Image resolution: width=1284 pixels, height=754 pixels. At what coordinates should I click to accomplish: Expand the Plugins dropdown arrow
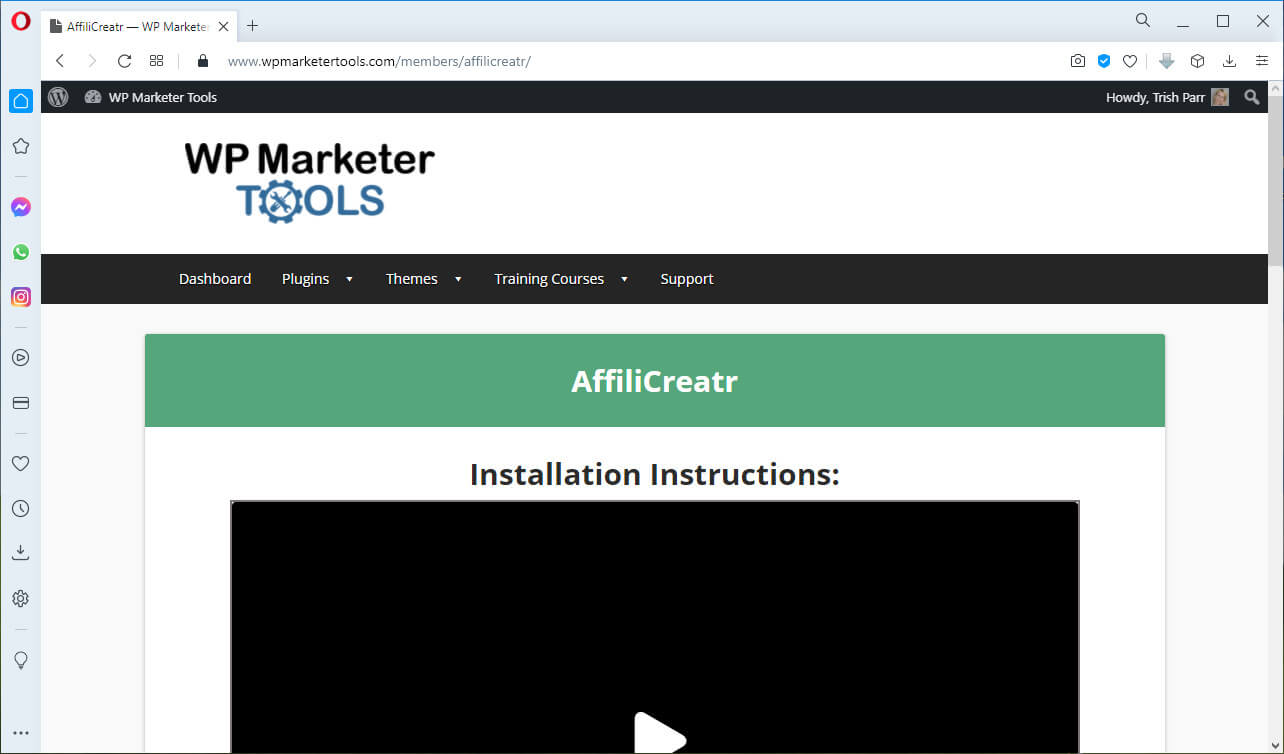point(349,279)
